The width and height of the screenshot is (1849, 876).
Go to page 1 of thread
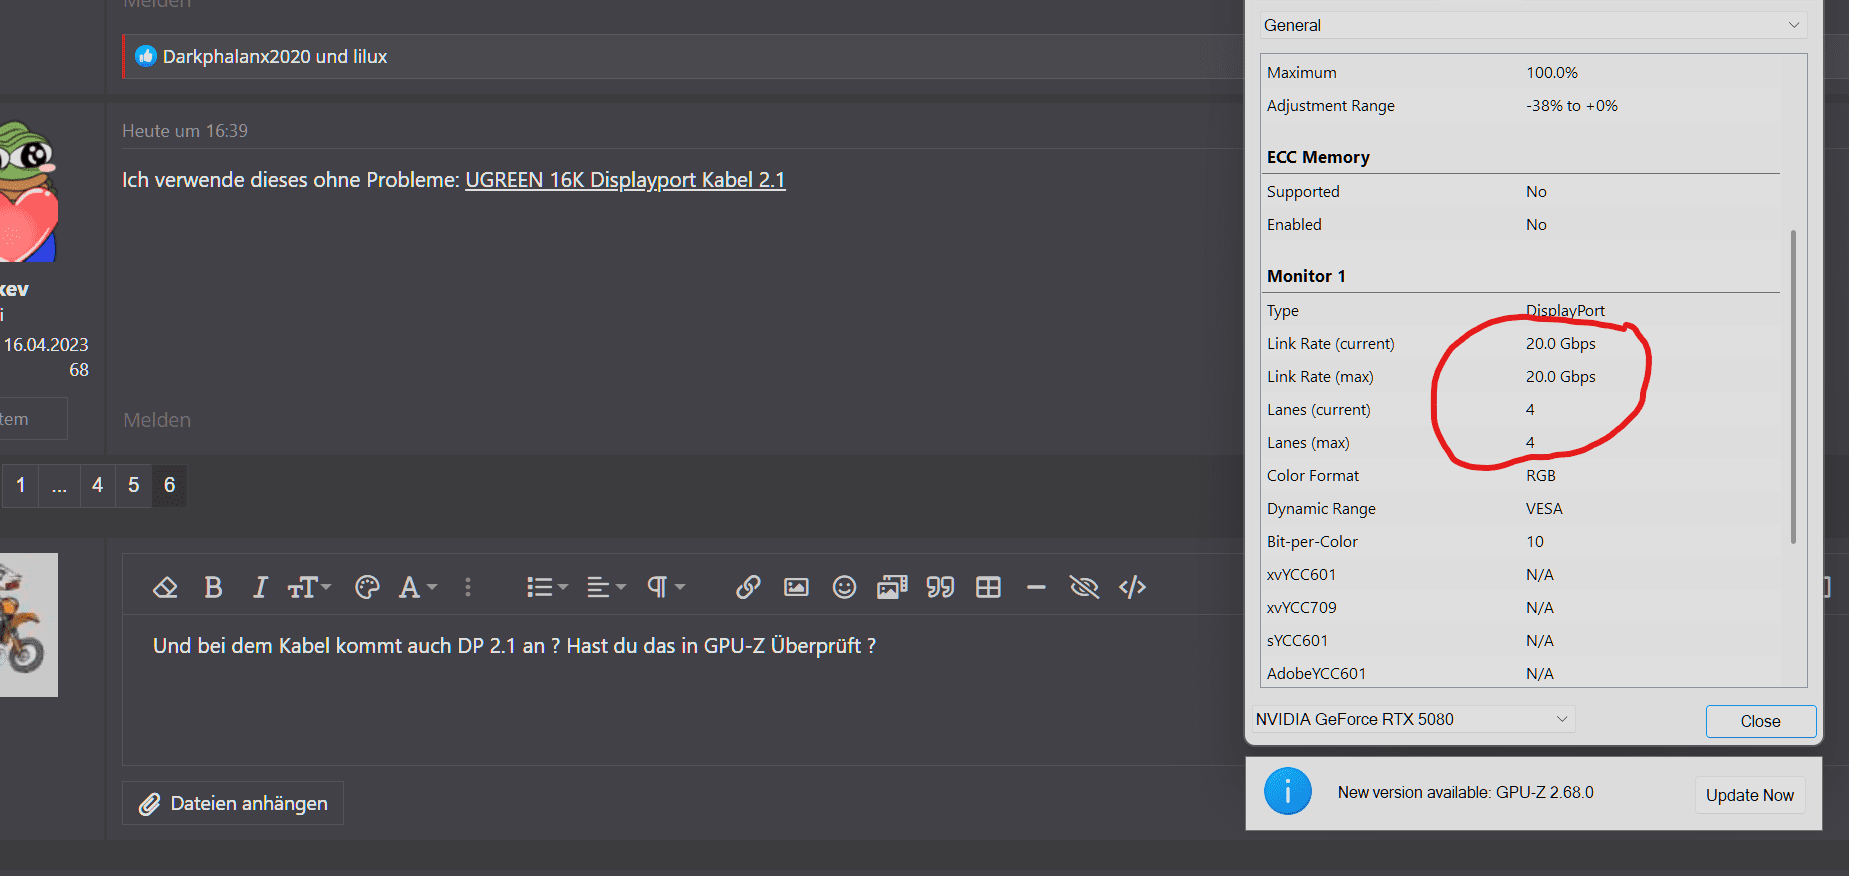[x=20, y=485]
